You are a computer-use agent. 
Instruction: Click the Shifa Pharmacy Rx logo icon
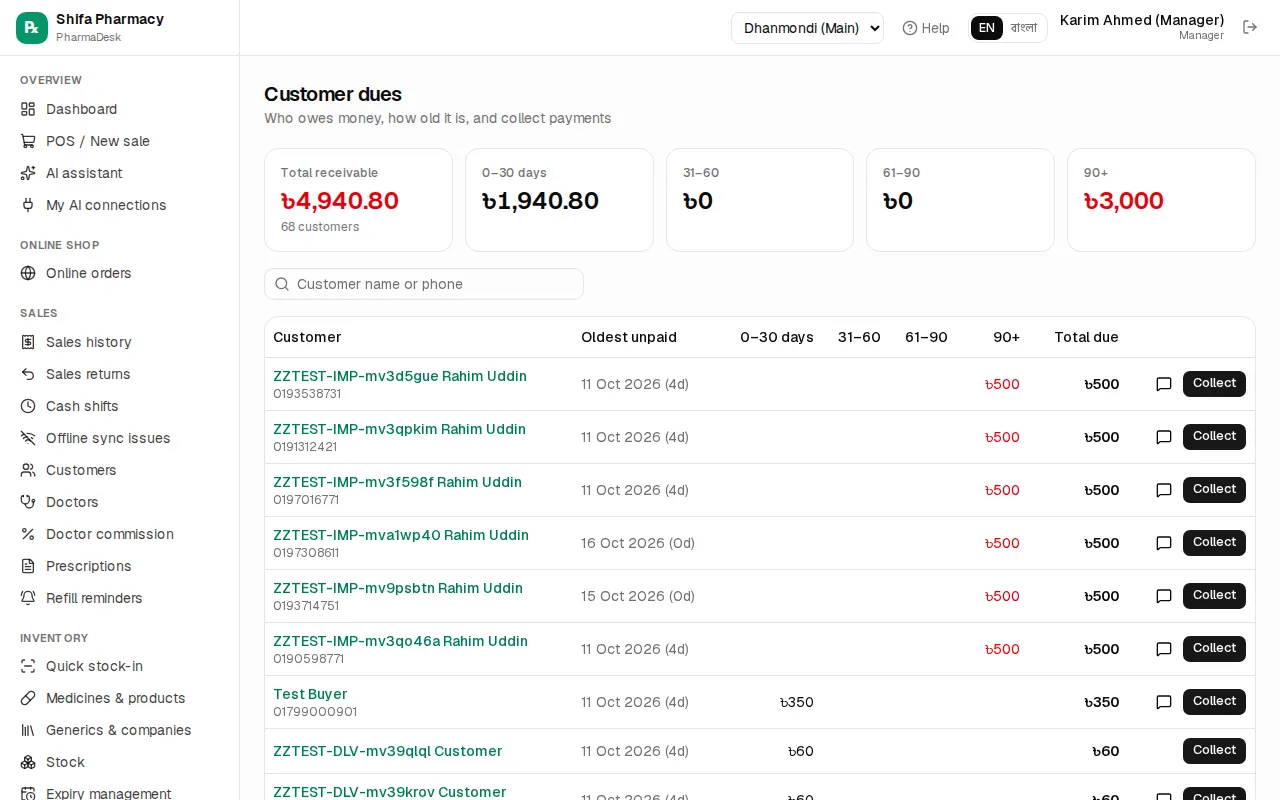[32, 28]
